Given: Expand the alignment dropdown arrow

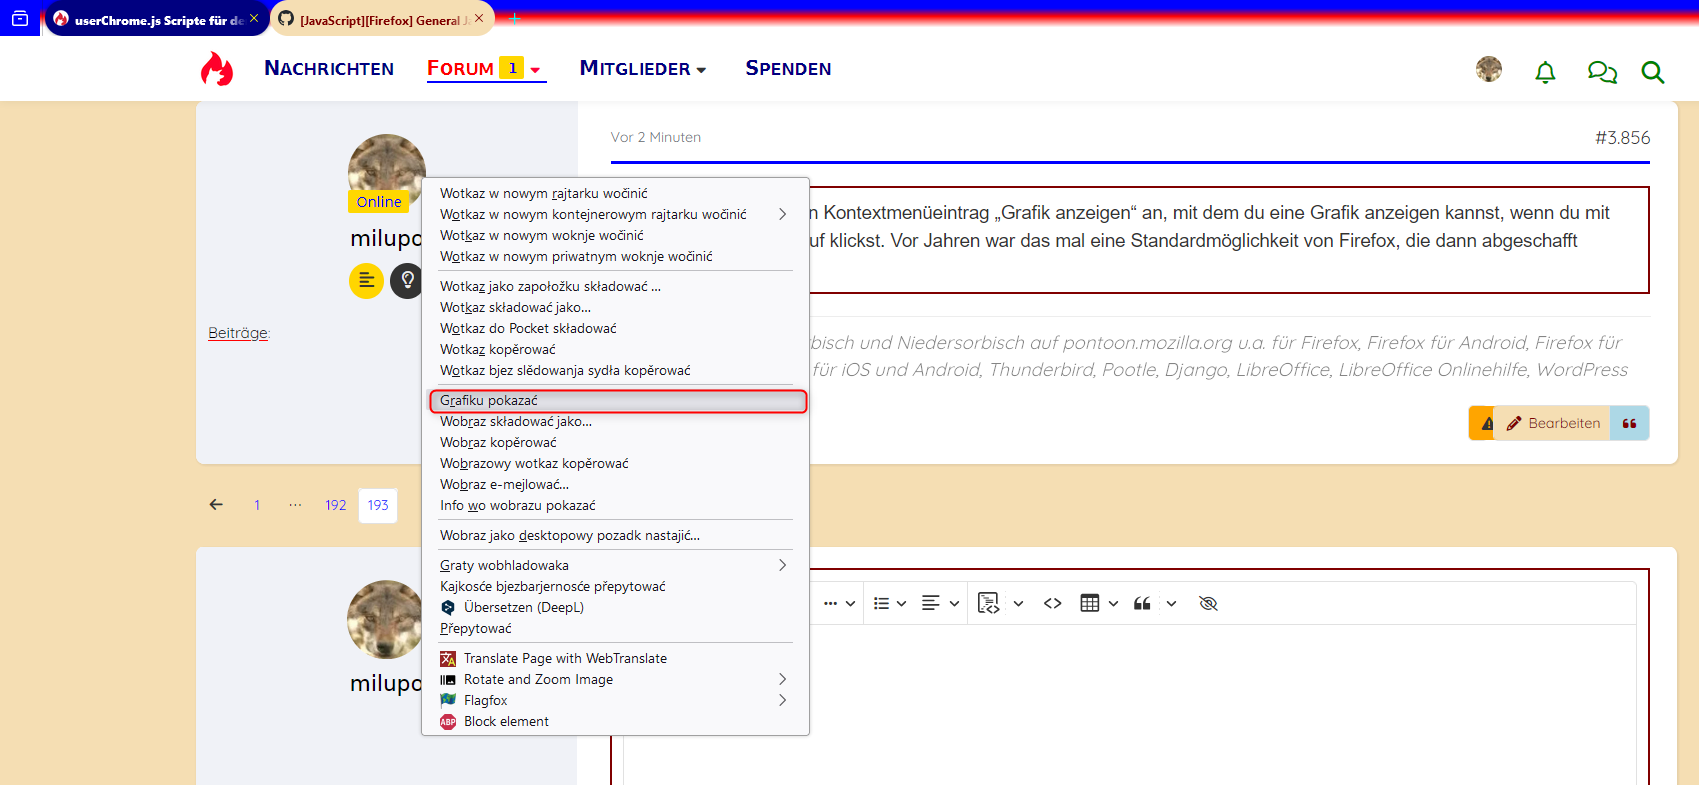Looking at the screenshot, I should point(954,603).
